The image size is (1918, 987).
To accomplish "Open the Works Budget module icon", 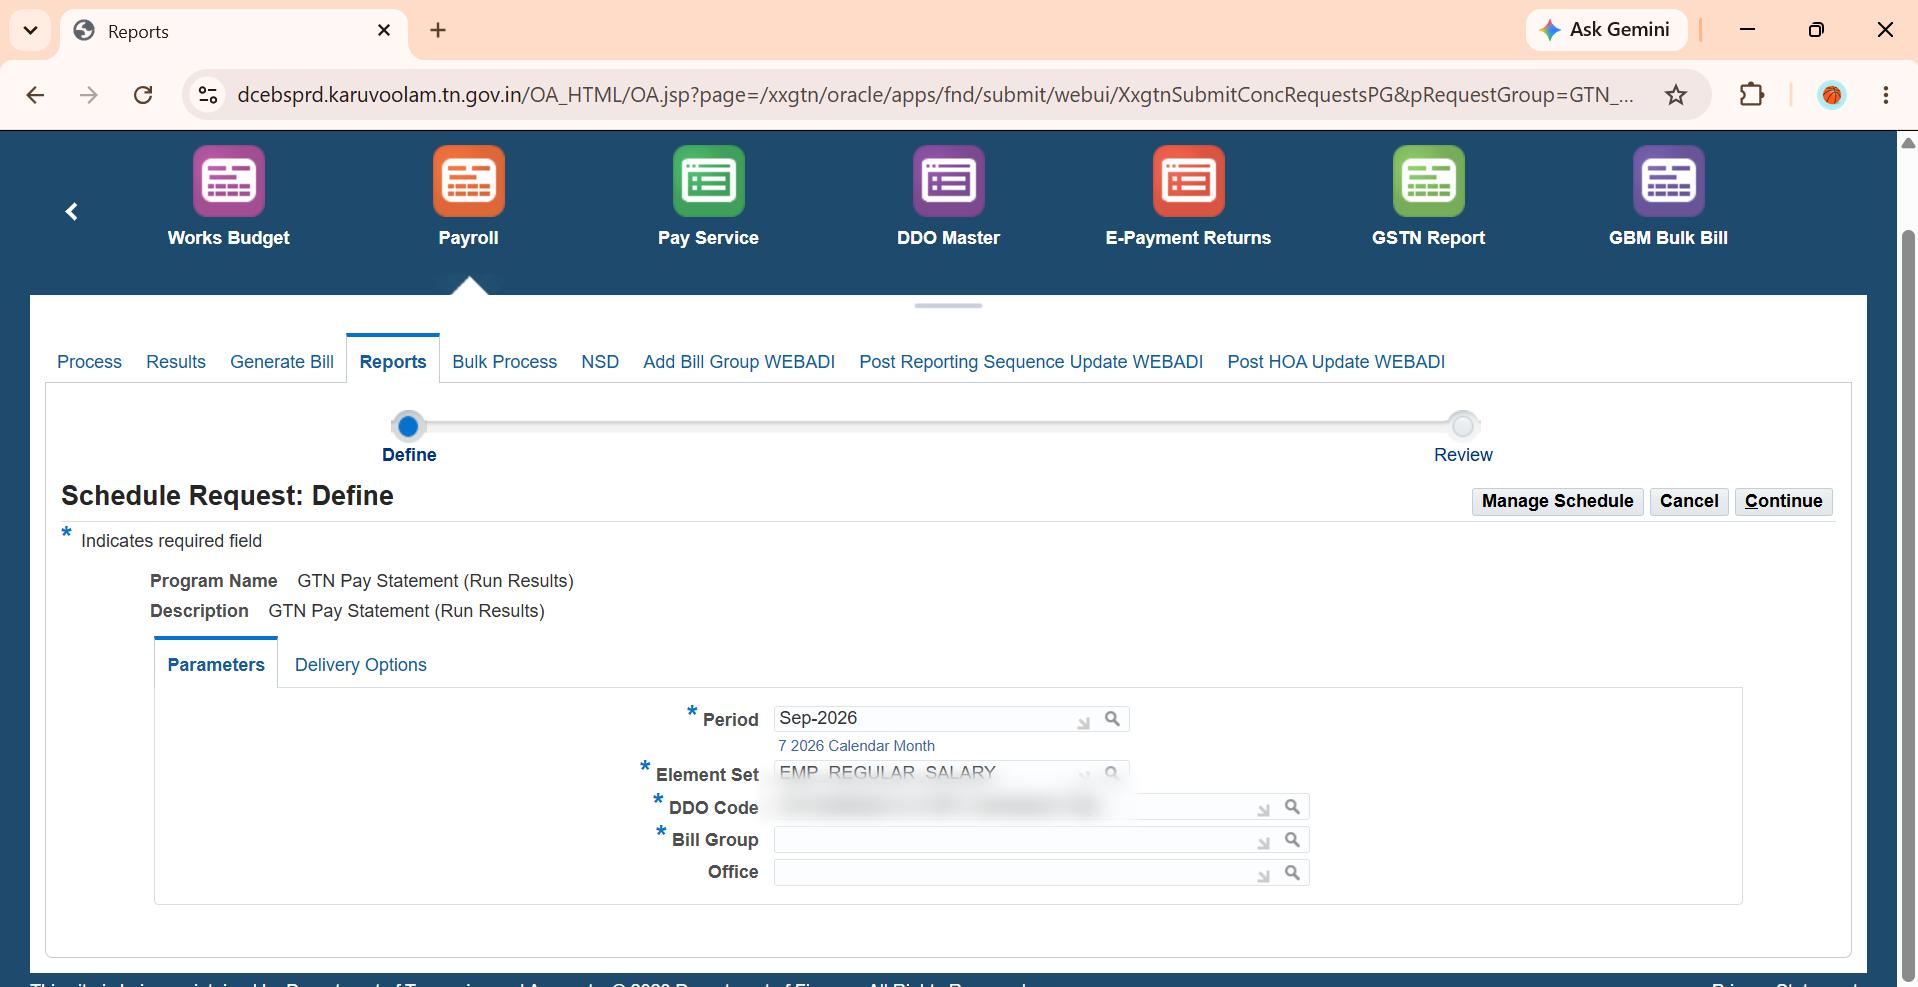I will pos(229,181).
